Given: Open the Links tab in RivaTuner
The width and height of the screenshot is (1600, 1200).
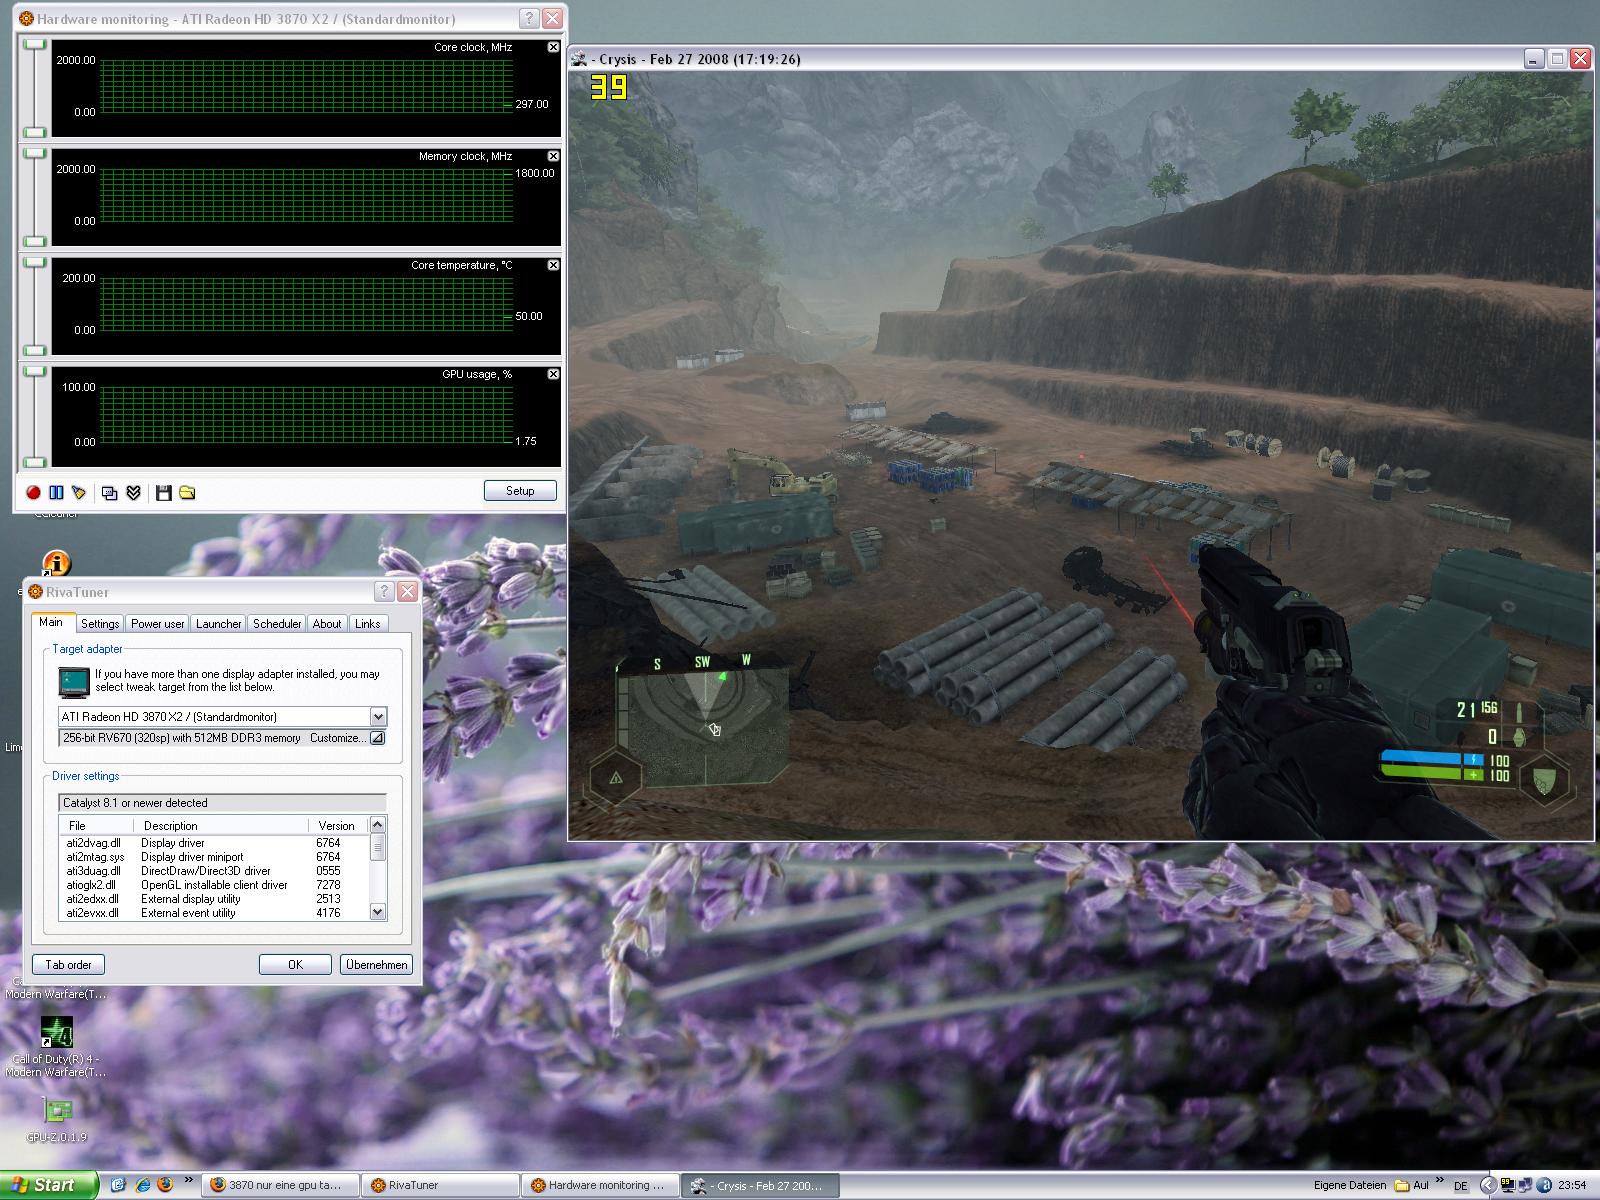Looking at the screenshot, I should [x=368, y=624].
